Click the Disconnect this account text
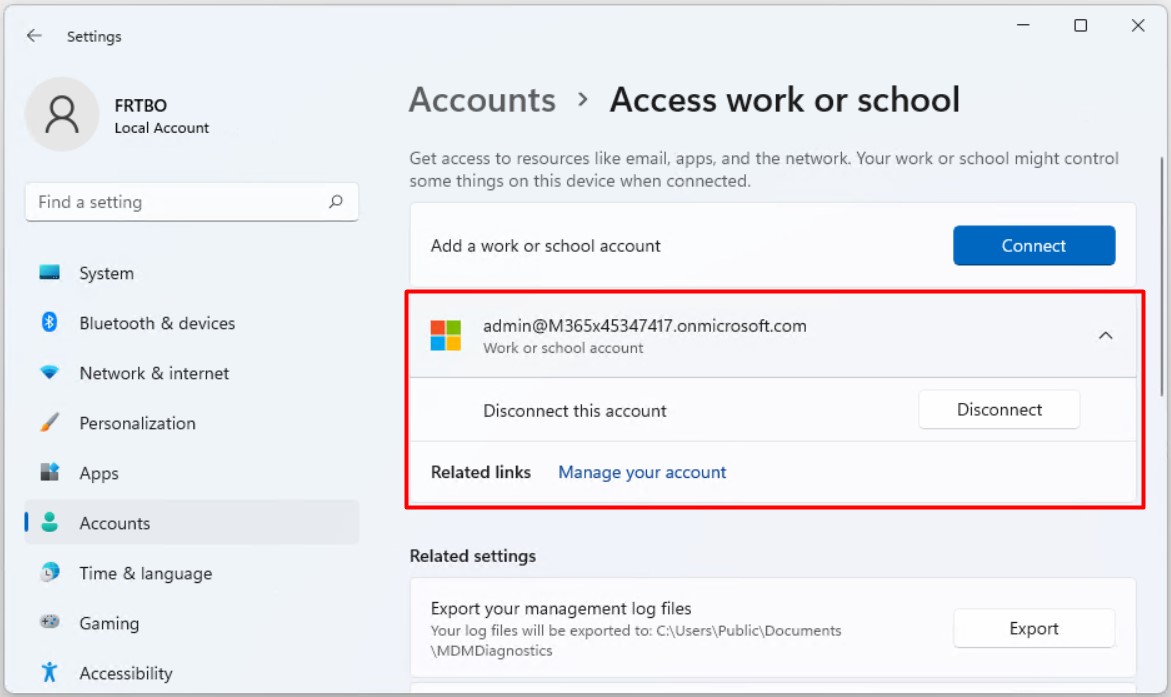 click(574, 411)
